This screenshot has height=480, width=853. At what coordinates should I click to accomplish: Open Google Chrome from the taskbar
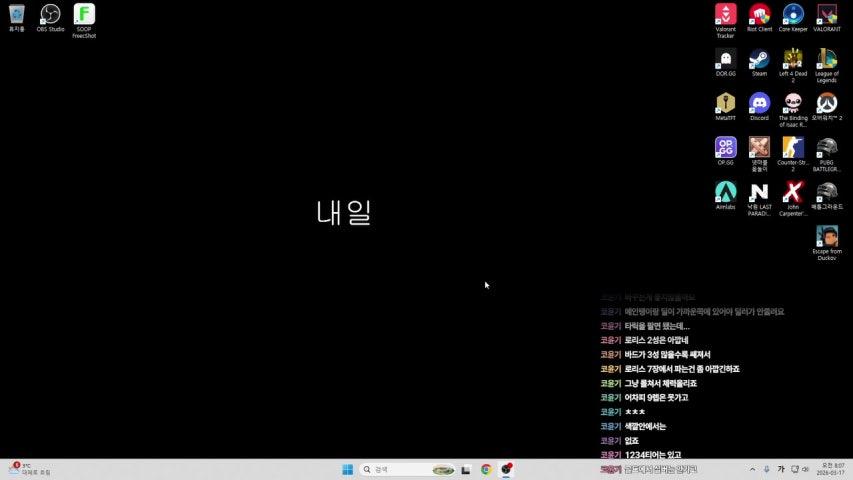(x=486, y=469)
